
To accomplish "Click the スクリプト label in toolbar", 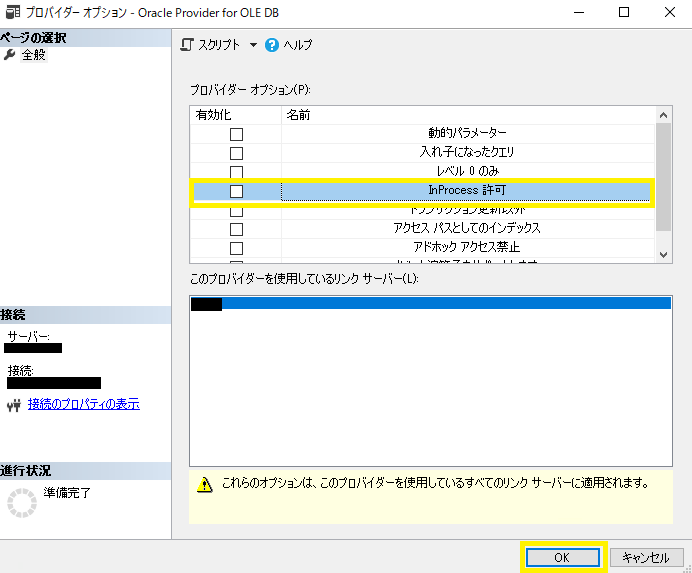I will (x=219, y=45).
